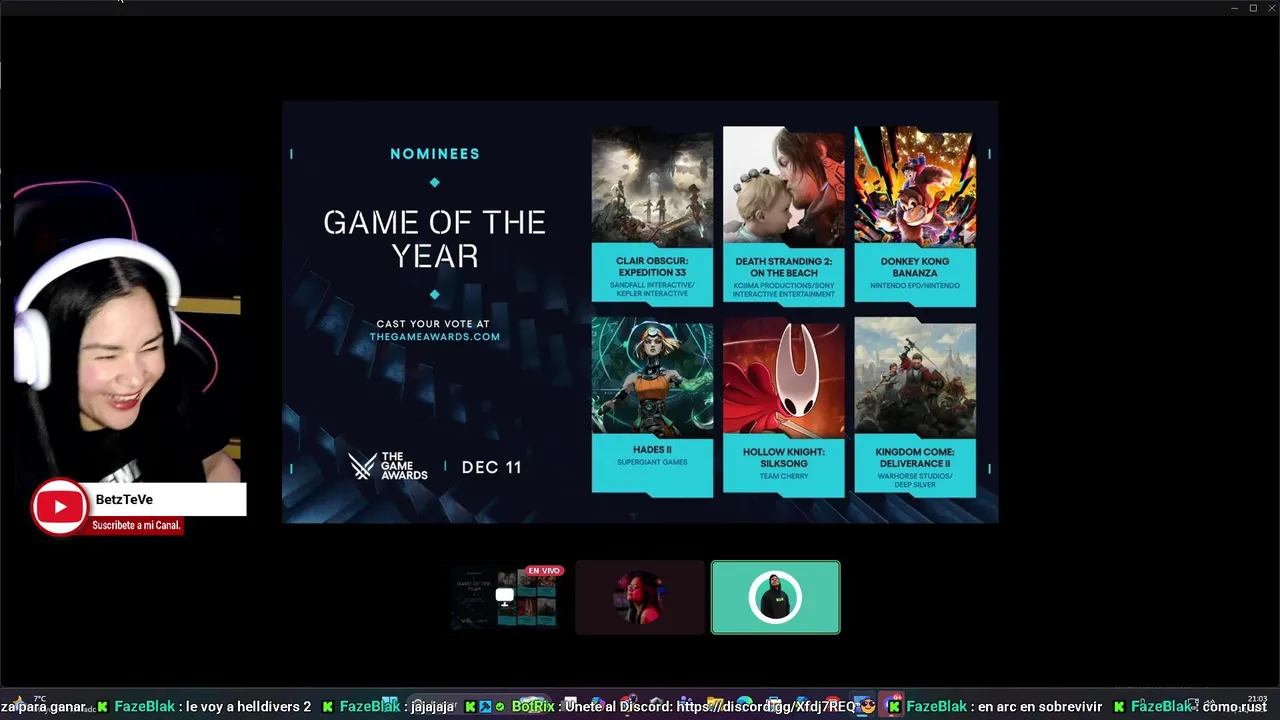1280x720 pixels.
Task: Click the NOMINEES heading
Action: click(x=435, y=154)
